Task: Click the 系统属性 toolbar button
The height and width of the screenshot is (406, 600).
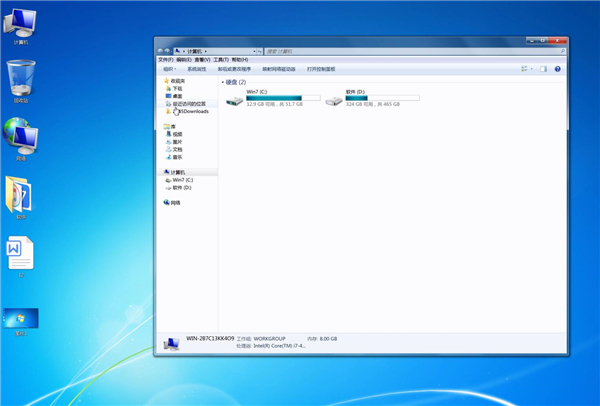Action: click(197, 69)
